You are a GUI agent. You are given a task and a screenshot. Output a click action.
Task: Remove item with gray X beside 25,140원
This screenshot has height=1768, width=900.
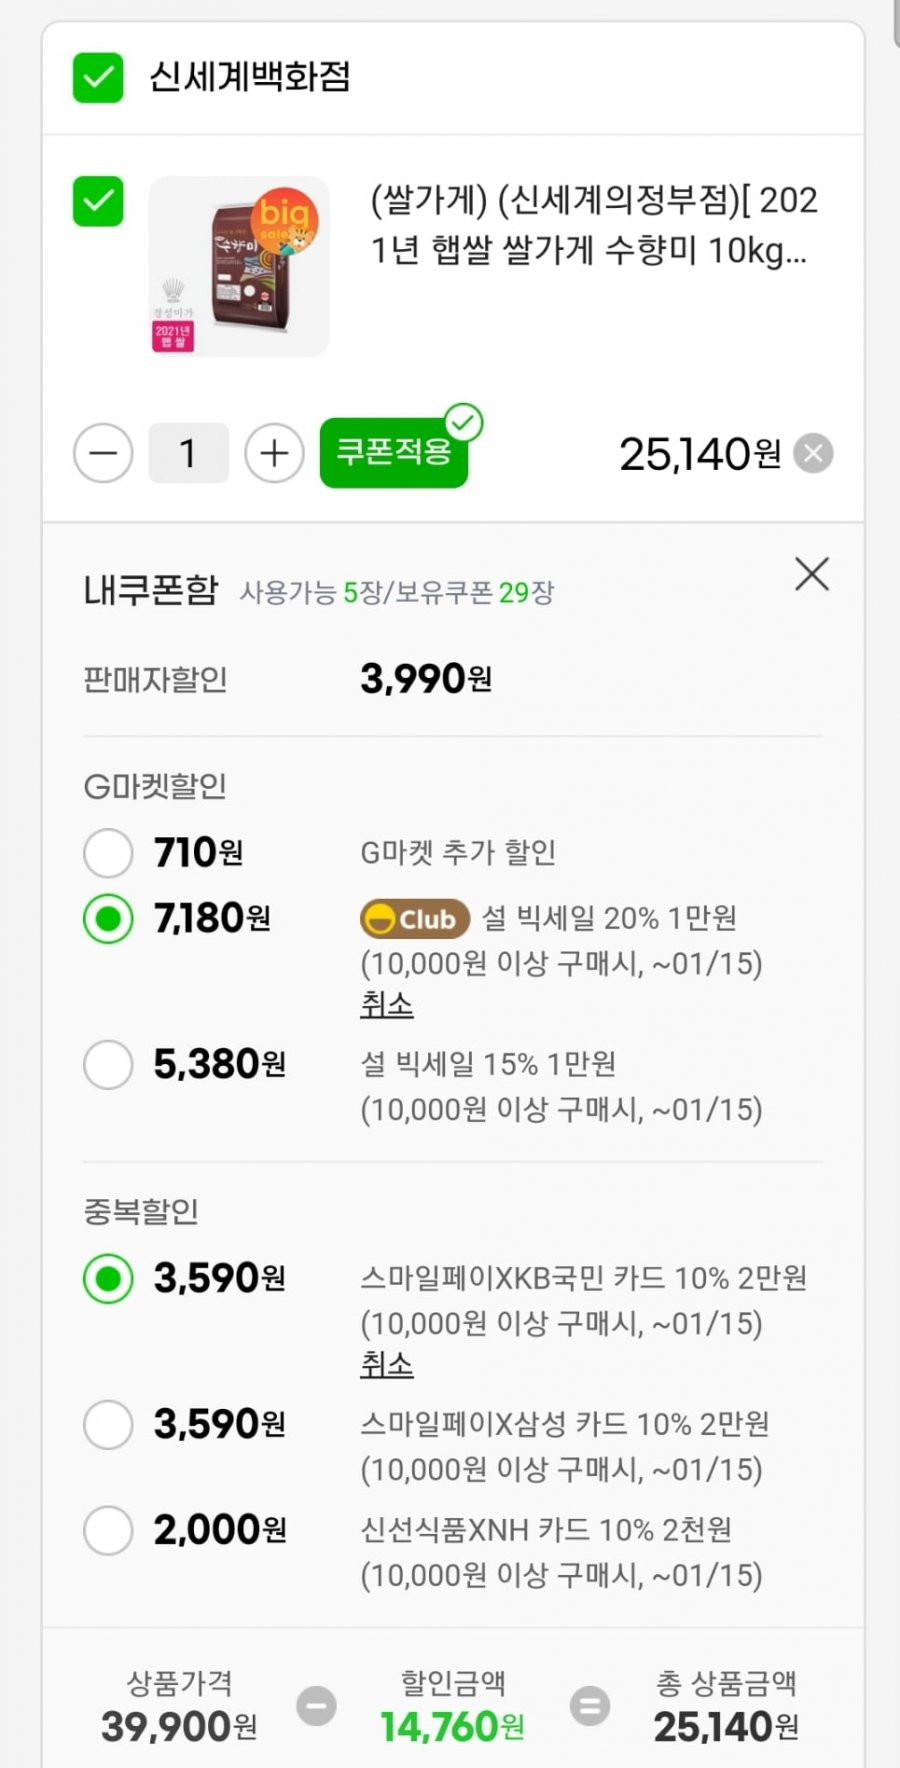pyautogui.click(x=813, y=454)
